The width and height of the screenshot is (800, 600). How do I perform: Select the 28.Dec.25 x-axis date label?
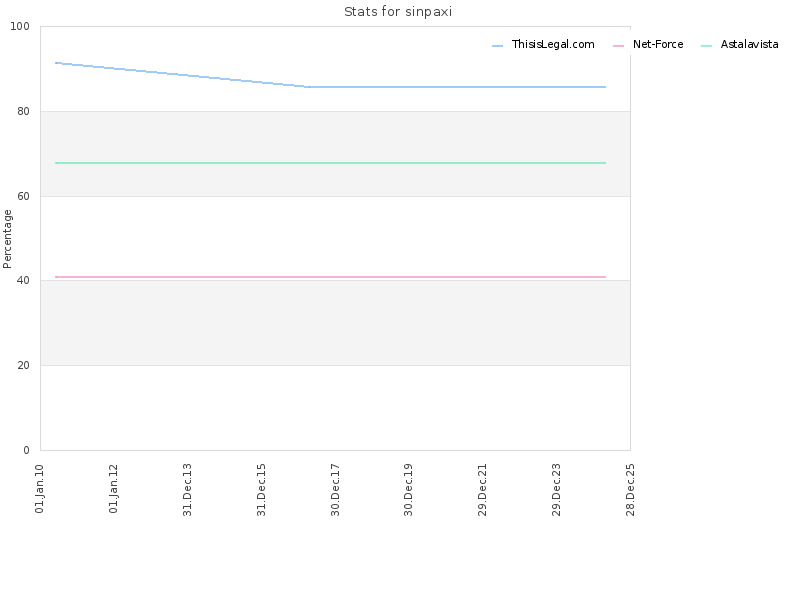point(630,490)
